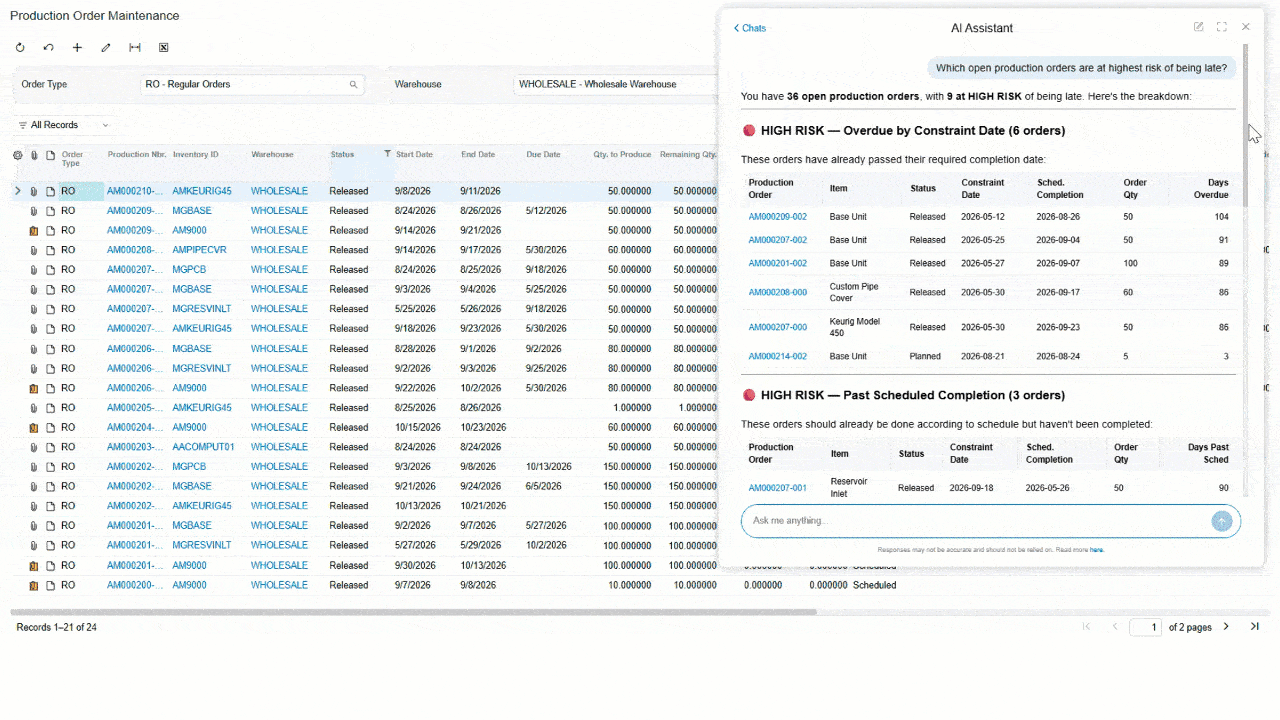Click the attachments paperclip column header
The image size is (1280, 720).
(34, 155)
